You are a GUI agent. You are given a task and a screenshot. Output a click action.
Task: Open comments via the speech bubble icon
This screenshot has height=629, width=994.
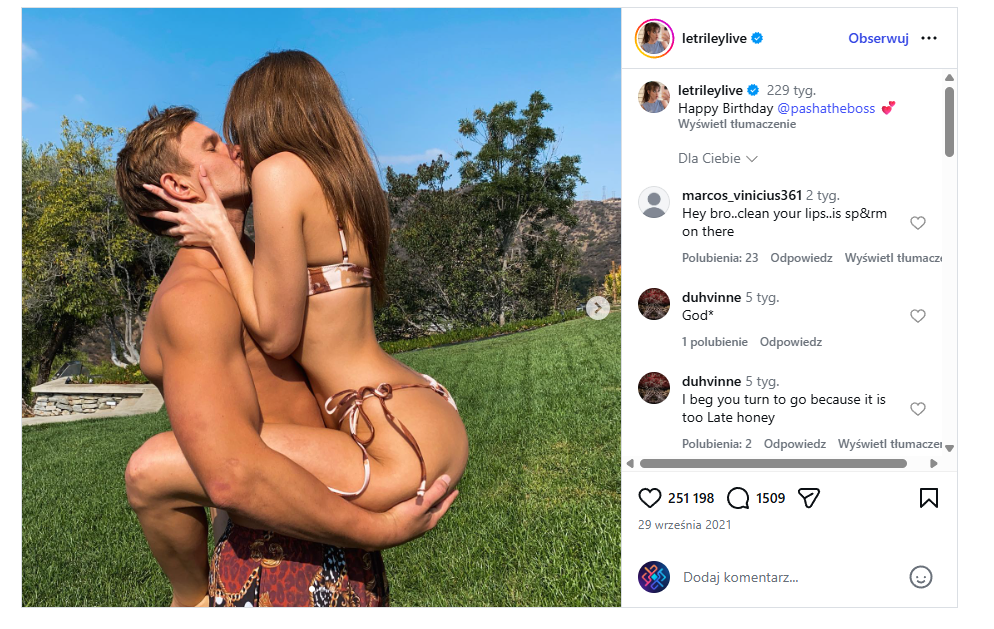point(738,498)
